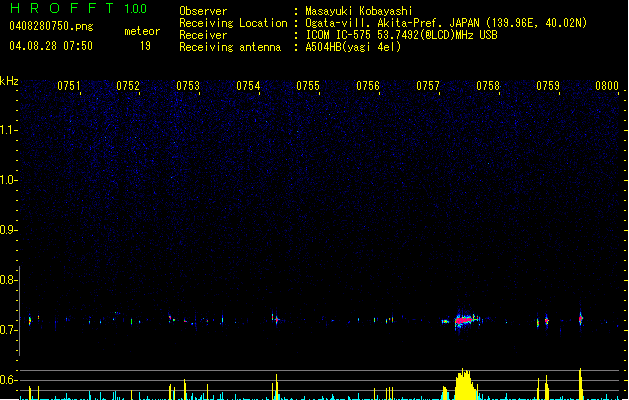Click the 0752 time marker
The image size is (629, 400).
coord(128,86)
